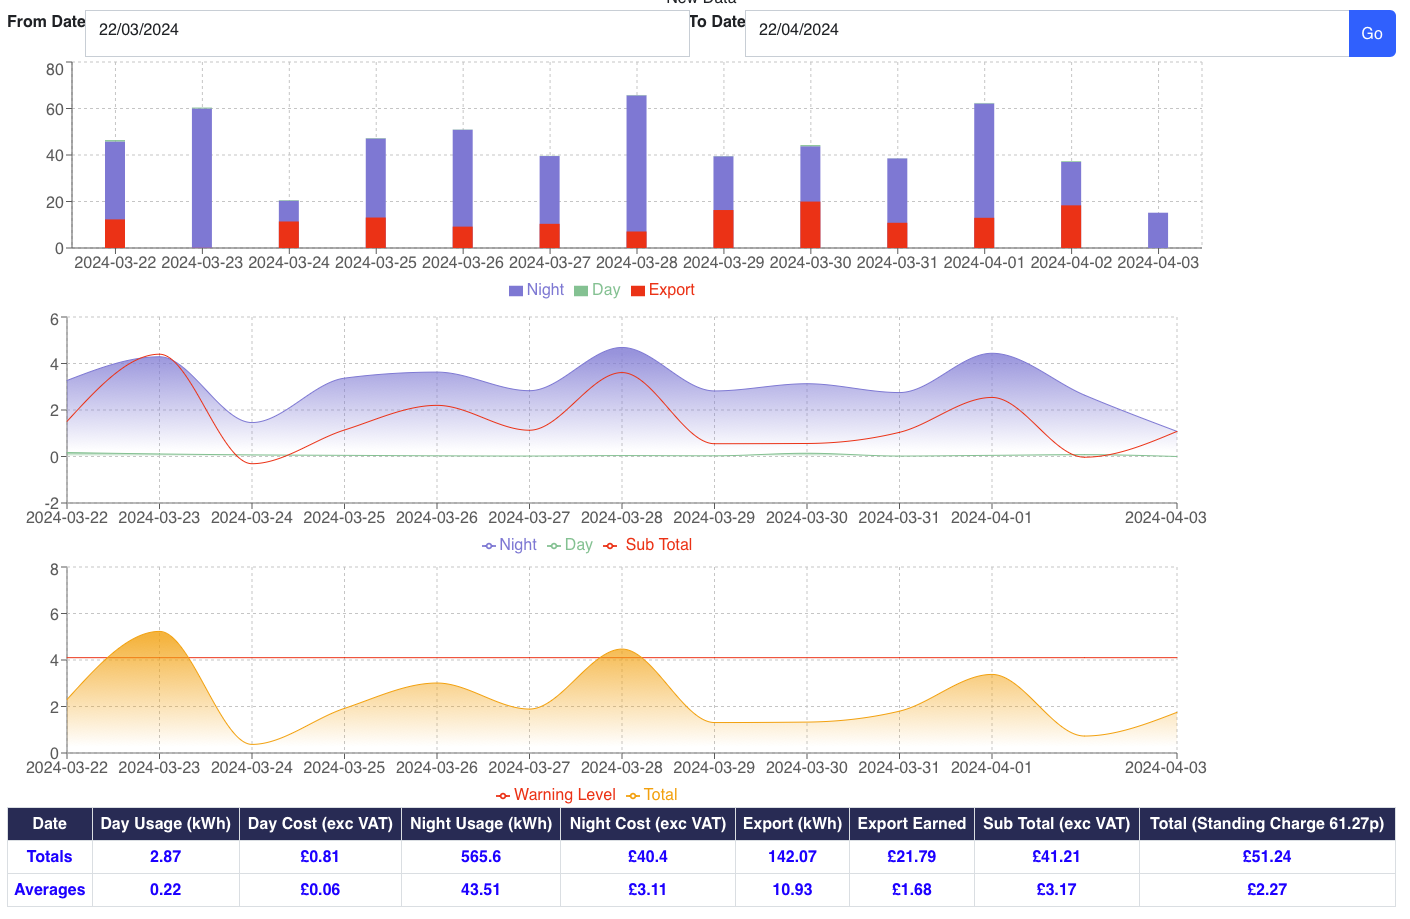Click the Day Cost (exc VAT) column header
Viewport: 1410px width, 919px height.
click(320, 824)
